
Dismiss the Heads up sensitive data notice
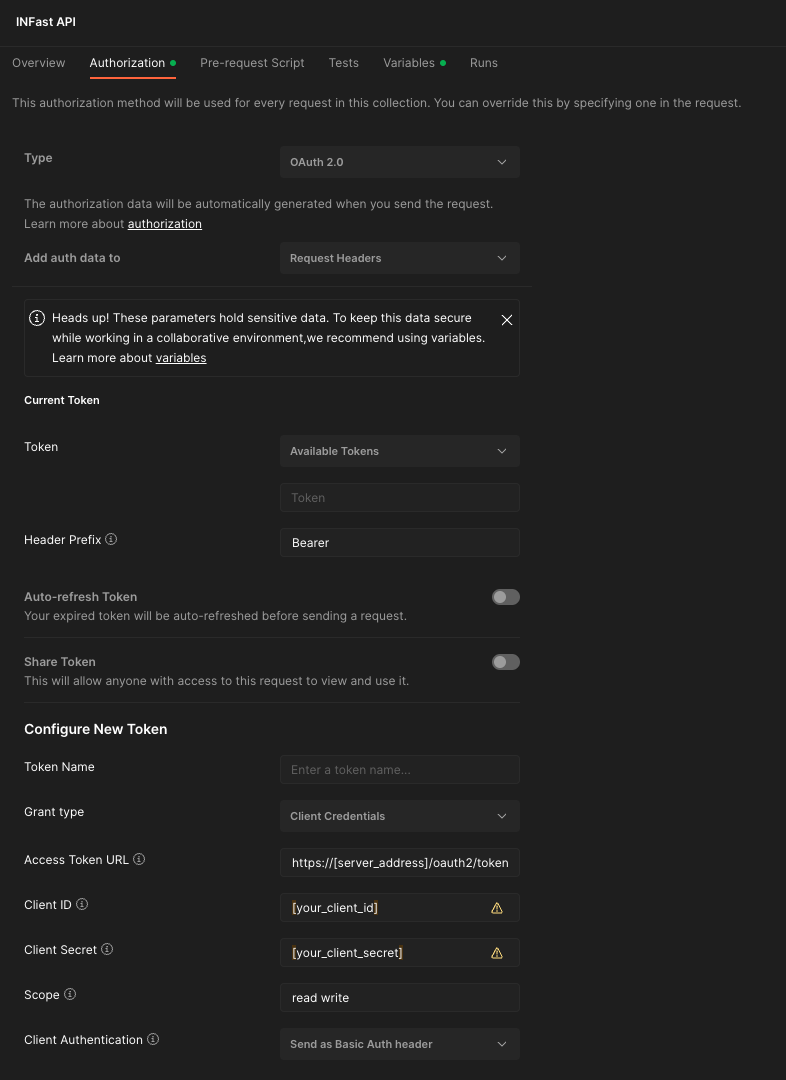click(507, 320)
